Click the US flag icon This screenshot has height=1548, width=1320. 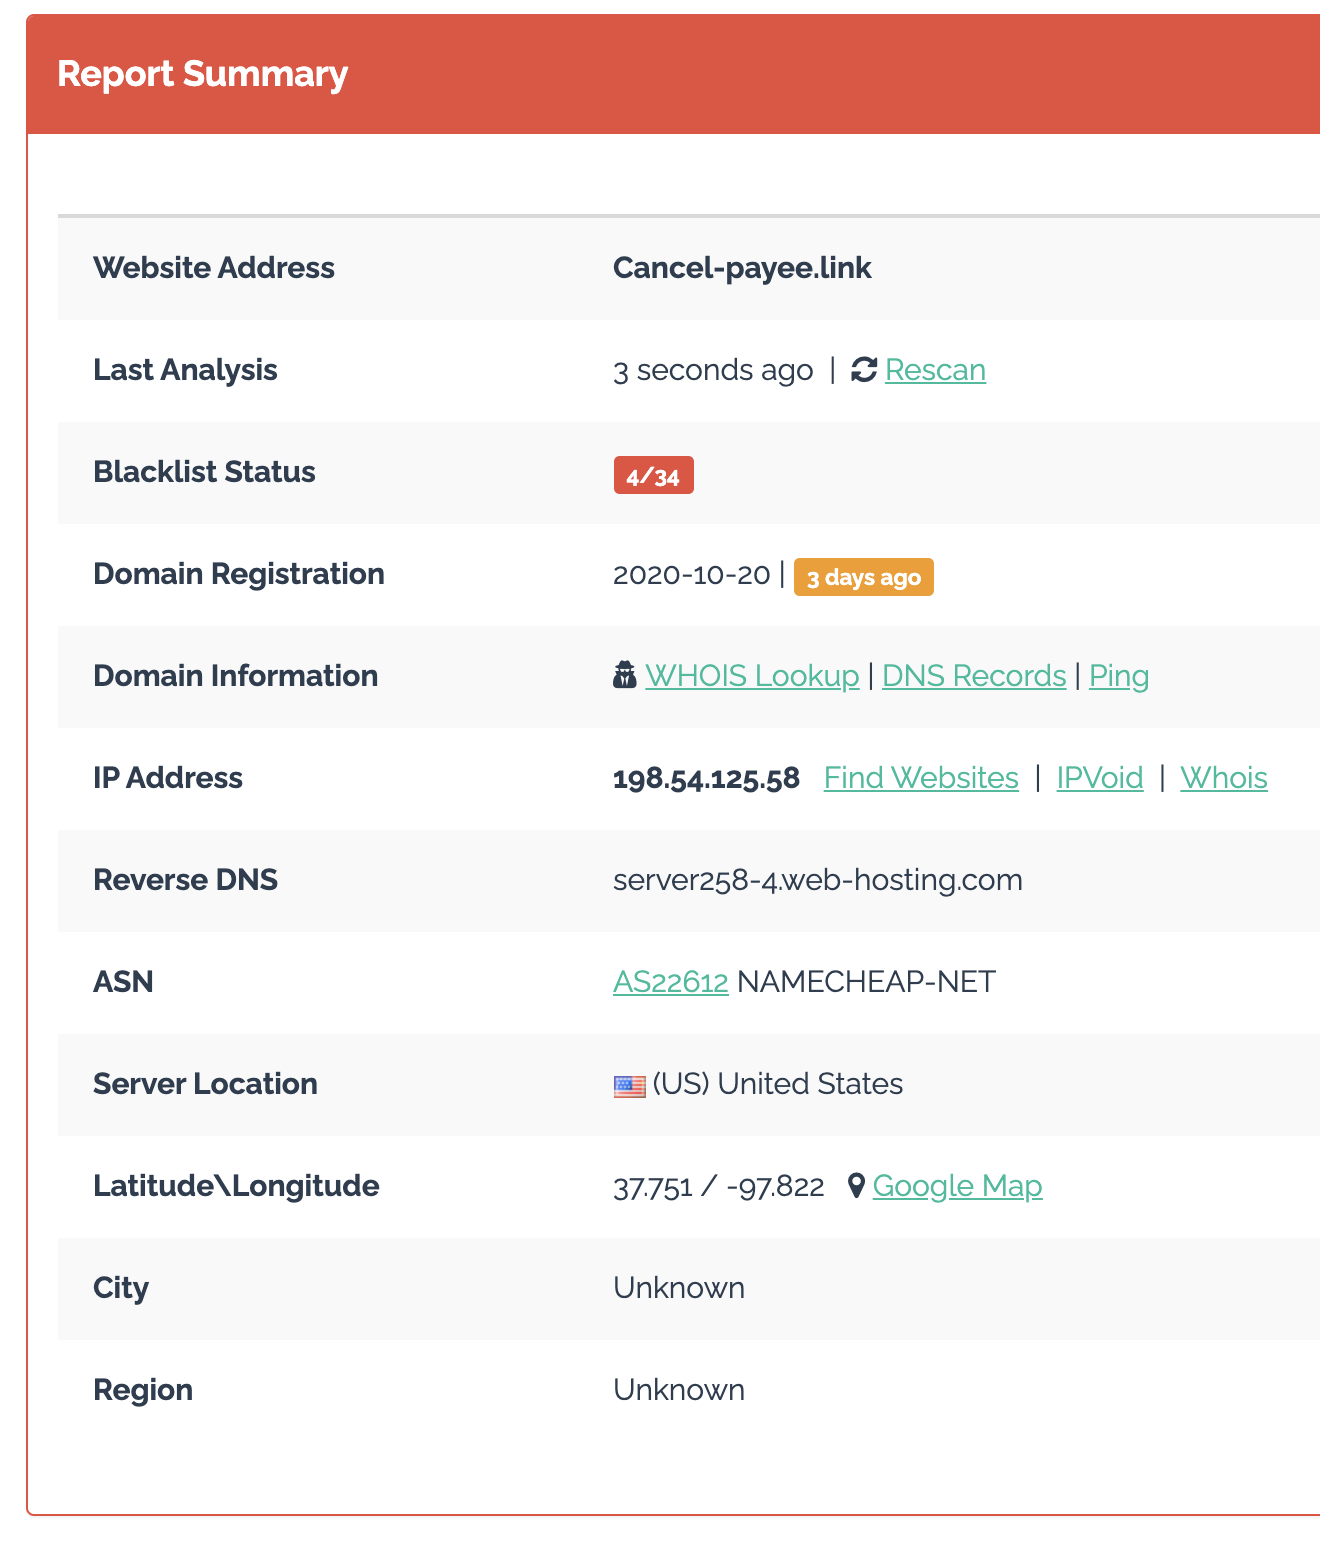point(629,1085)
